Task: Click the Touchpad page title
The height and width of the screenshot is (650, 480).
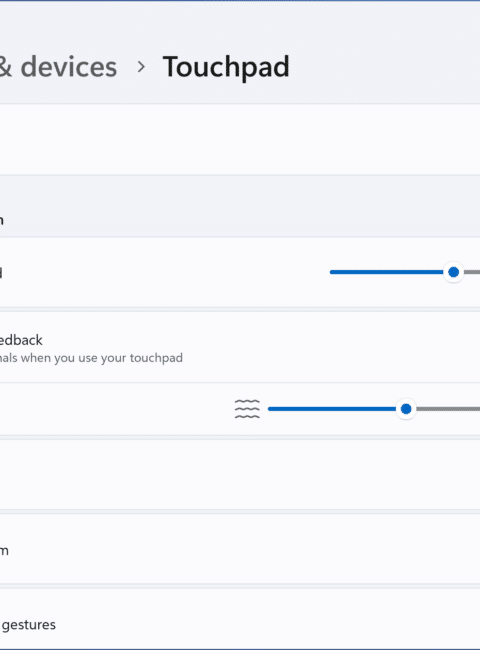Action: [226, 67]
